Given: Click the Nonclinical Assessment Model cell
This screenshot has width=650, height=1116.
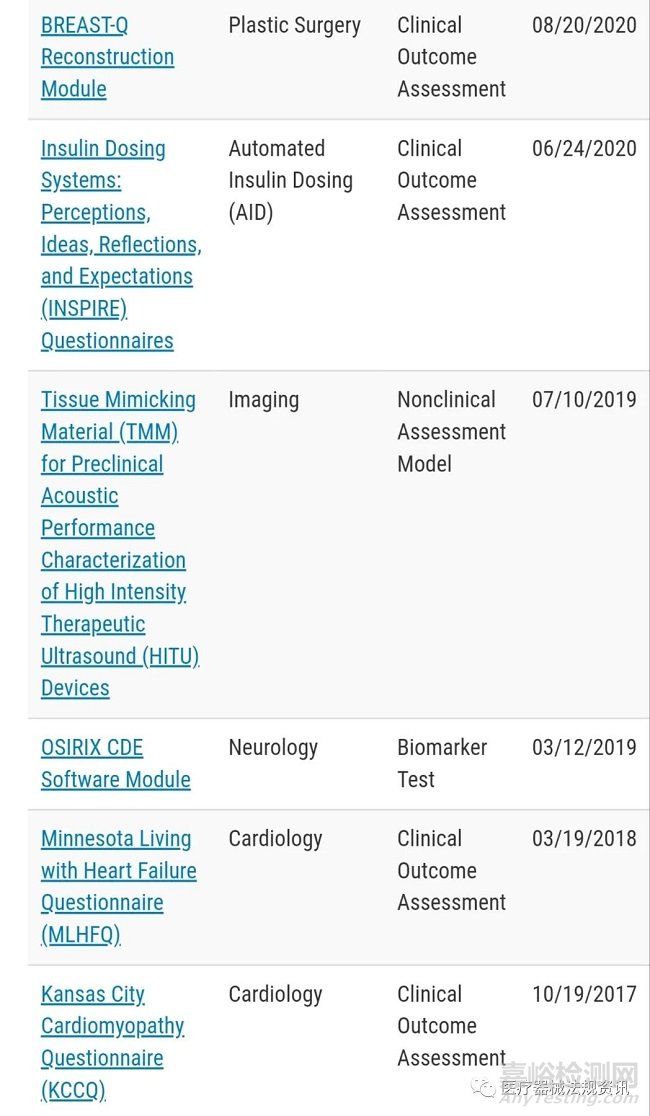Looking at the screenshot, I should click(451, 432).
